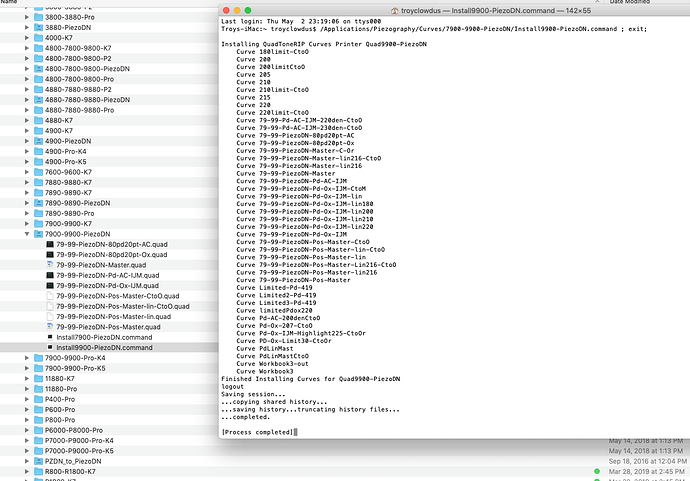Image resolution: width=690 pixels, height=481 pixels.
Task: Click the 4880-K7 folder icon
Action: tap(38, 120)
